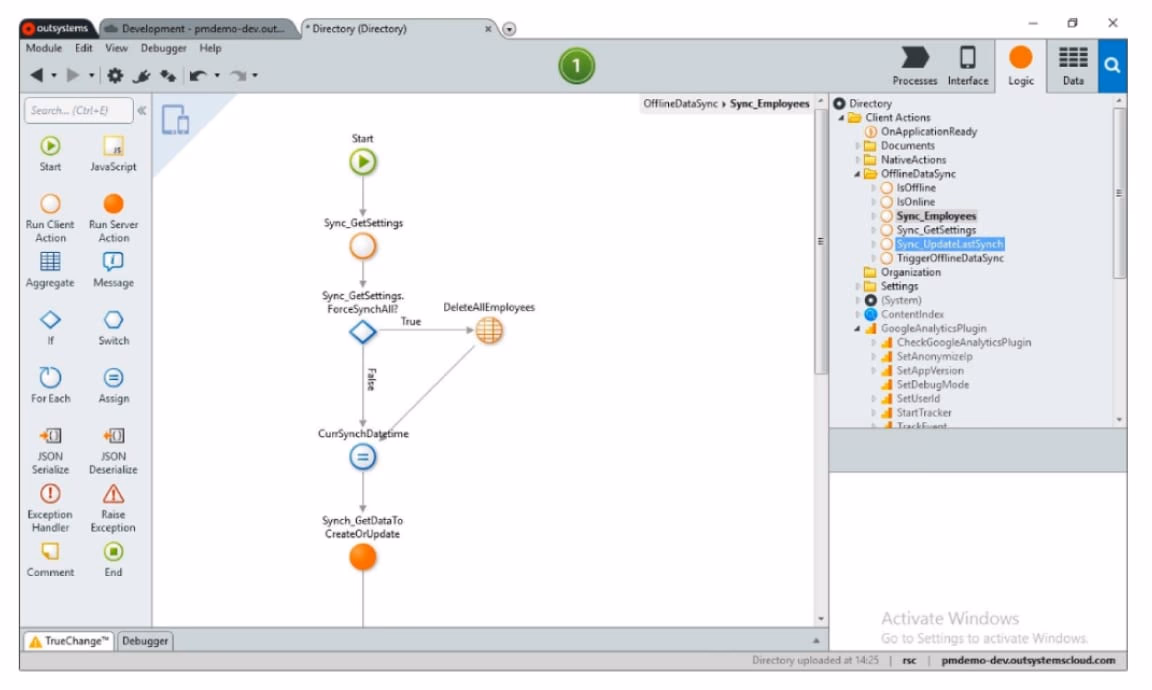Select the JSON Deserialize tool
The height and width of the screenshot is (690, 1152).
pyautogui.click(x=113, y=450)
